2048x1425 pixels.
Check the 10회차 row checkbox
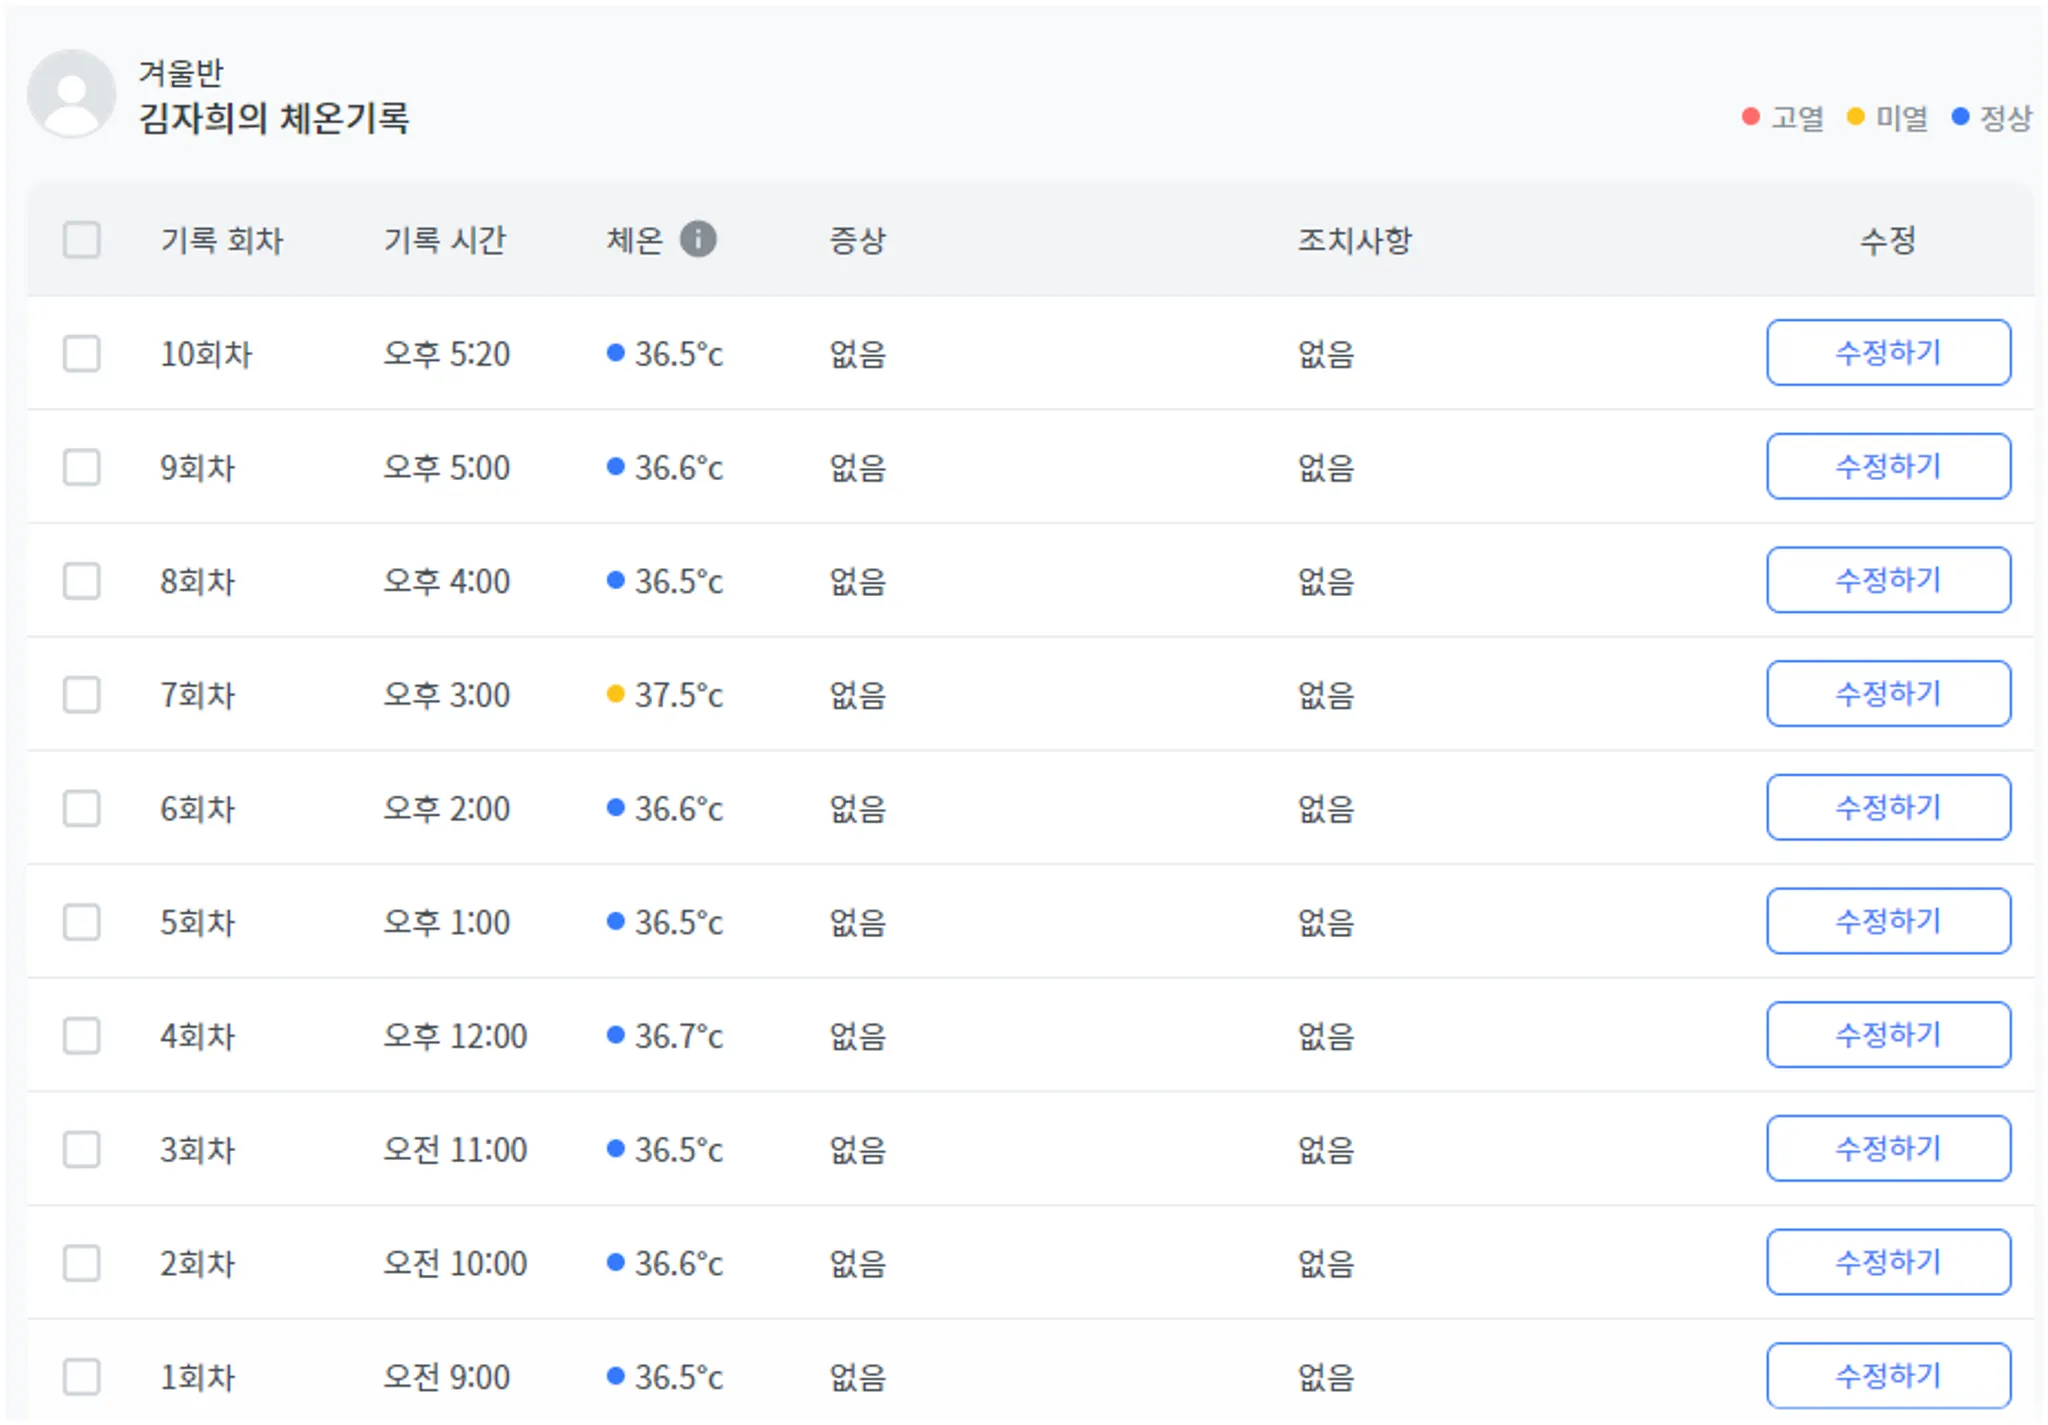(x=81, y=353)
